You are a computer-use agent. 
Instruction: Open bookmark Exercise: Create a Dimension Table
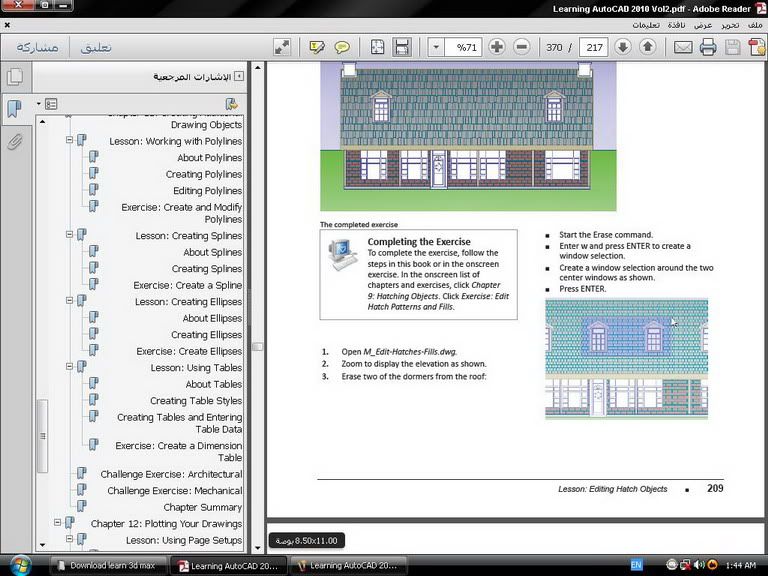point(179,452)
